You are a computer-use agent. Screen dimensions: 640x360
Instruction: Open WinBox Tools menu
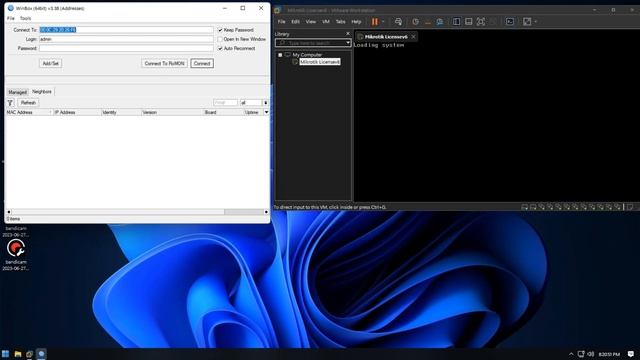click(25, 18)
